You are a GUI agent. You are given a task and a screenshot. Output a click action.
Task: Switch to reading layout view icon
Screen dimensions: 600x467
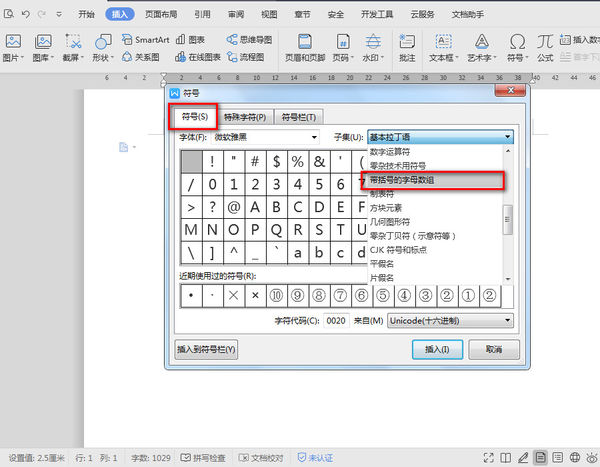tap(505, 457)
